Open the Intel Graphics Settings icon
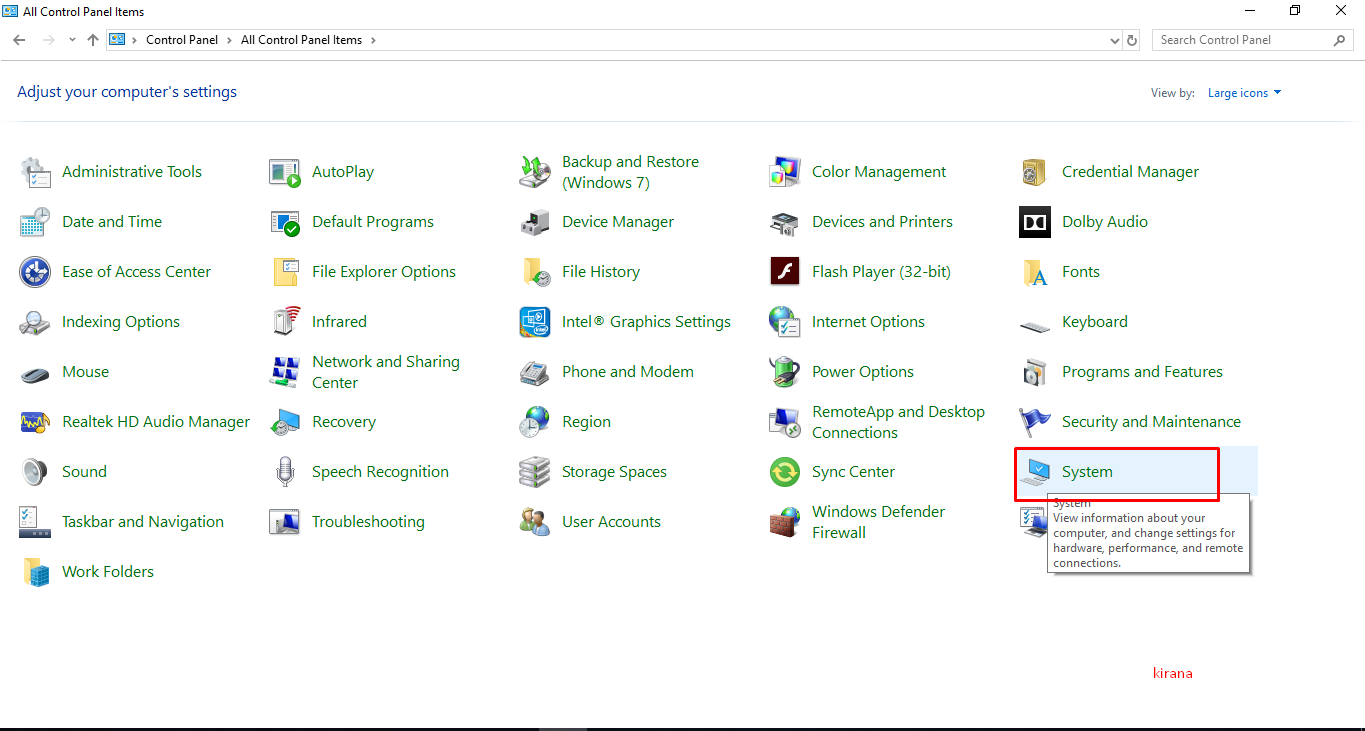 [535, 322]
